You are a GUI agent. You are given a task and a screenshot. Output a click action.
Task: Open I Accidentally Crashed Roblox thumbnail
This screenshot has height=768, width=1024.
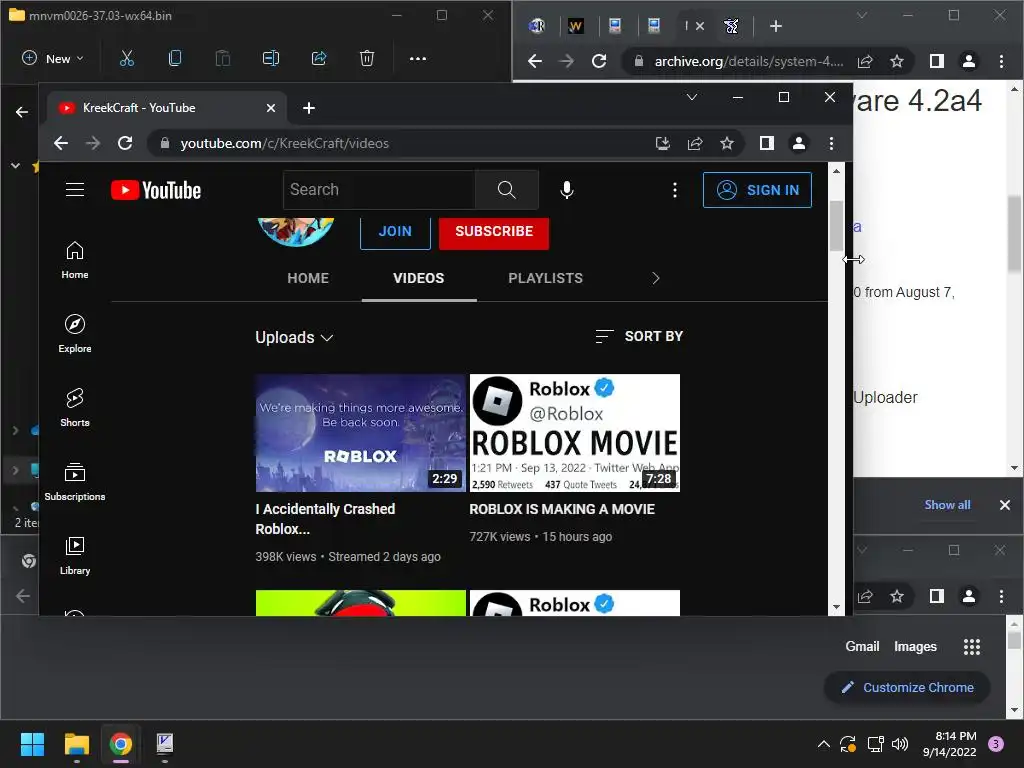pyautogui.click(x=360, y=432)
